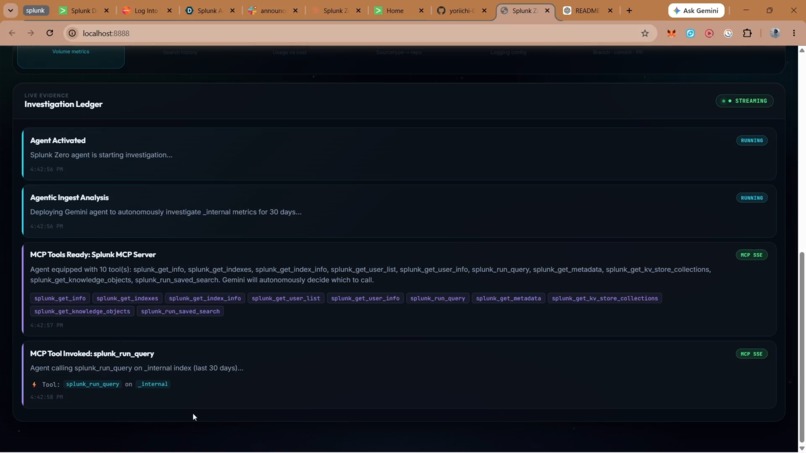
Task: Close the README tab
Action: pos(610,10)
